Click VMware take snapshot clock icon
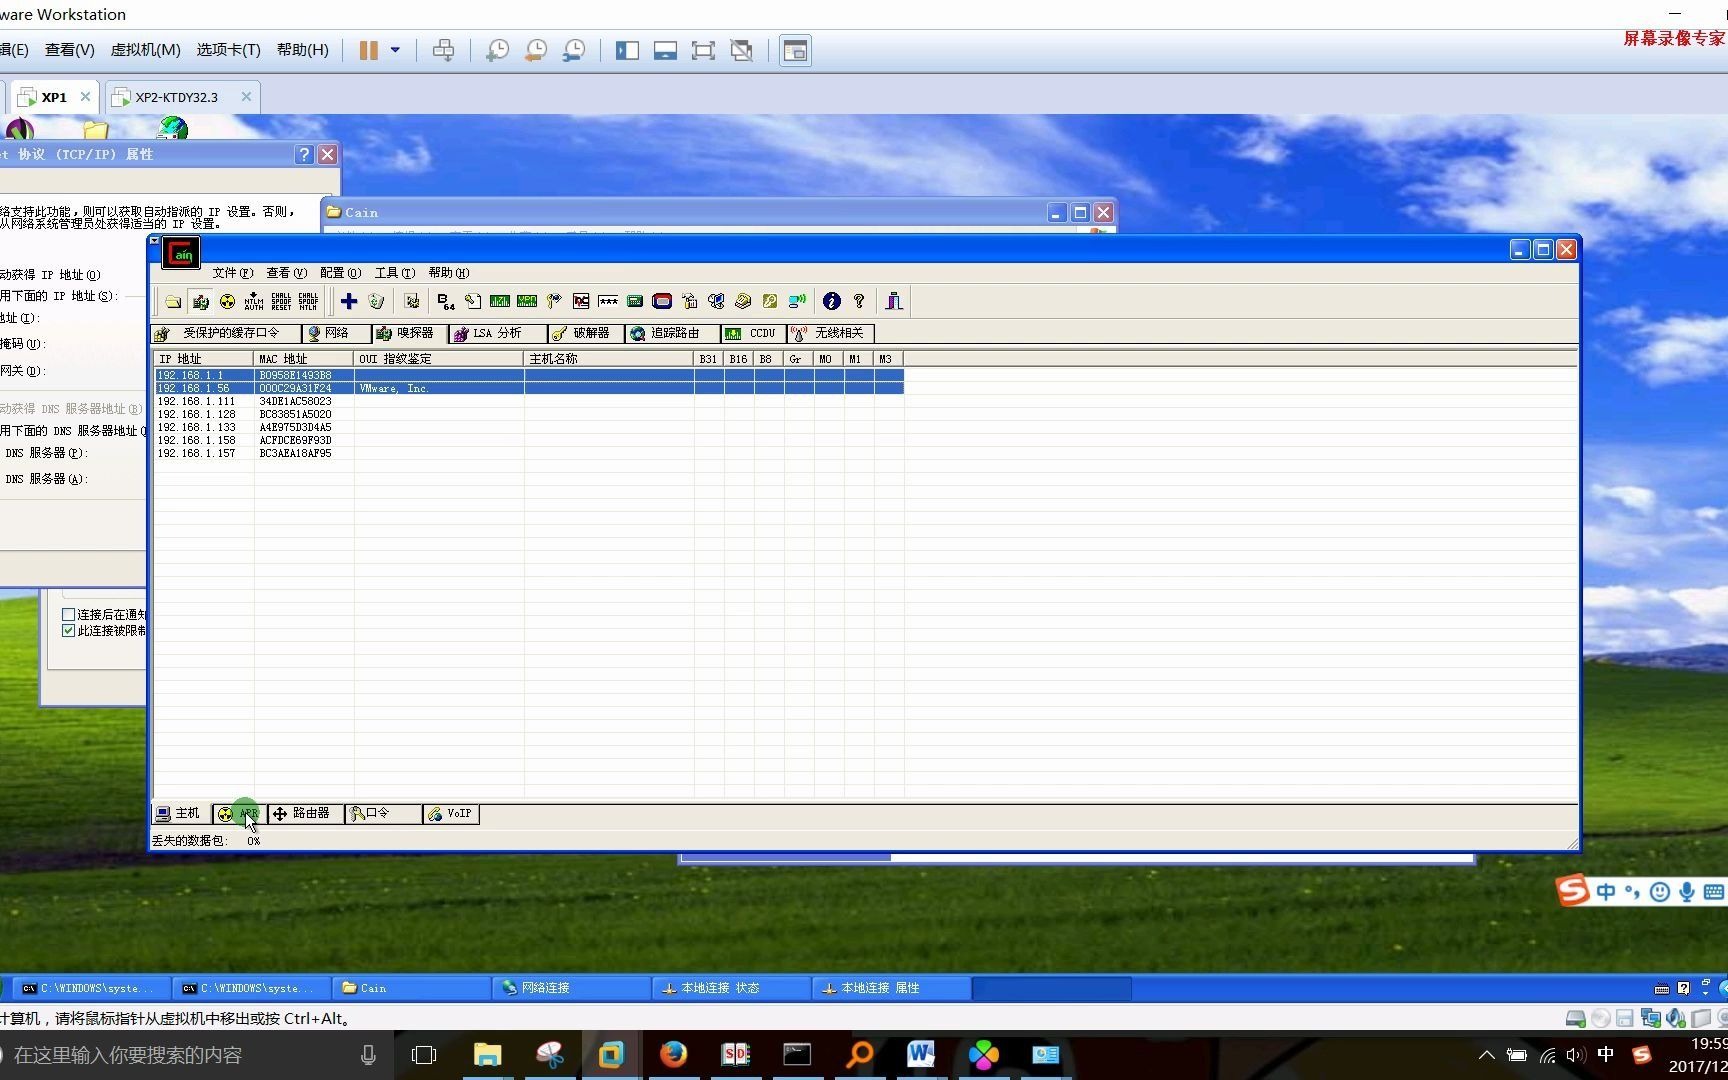1728x1080 pixels. [497, 50]
